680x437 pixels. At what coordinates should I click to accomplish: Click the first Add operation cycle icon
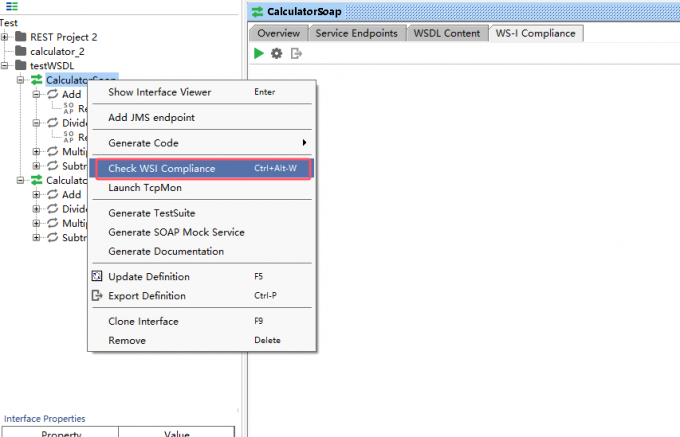52,94
